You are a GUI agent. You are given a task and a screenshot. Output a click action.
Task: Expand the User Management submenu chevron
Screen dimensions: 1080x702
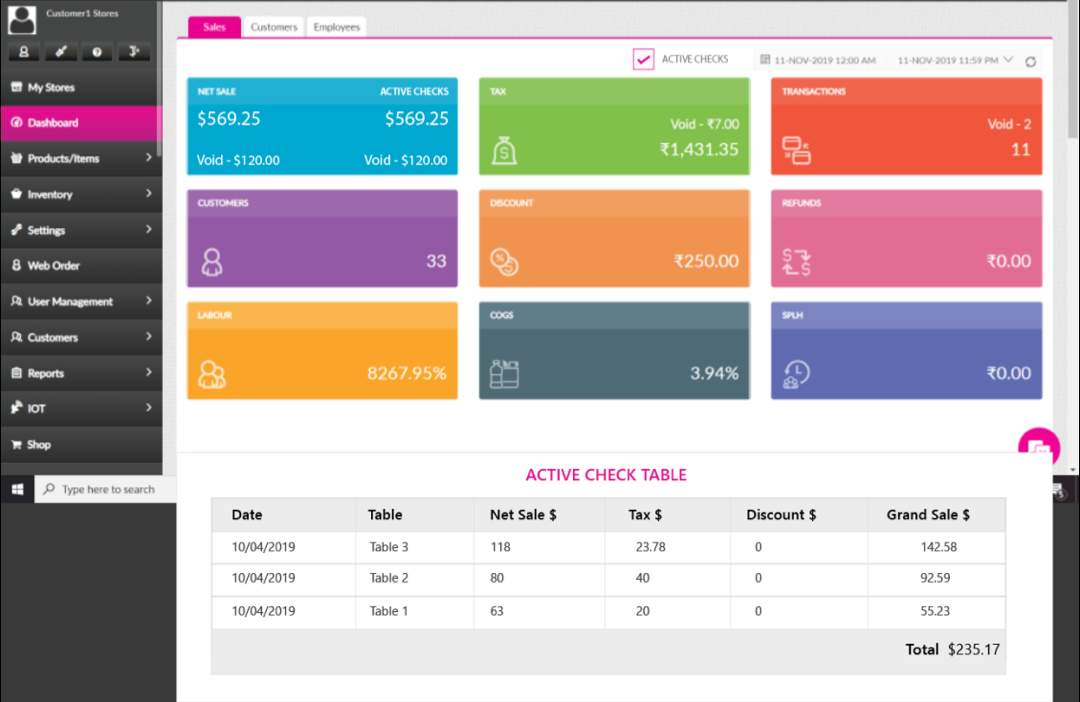[x=149, y=301]
